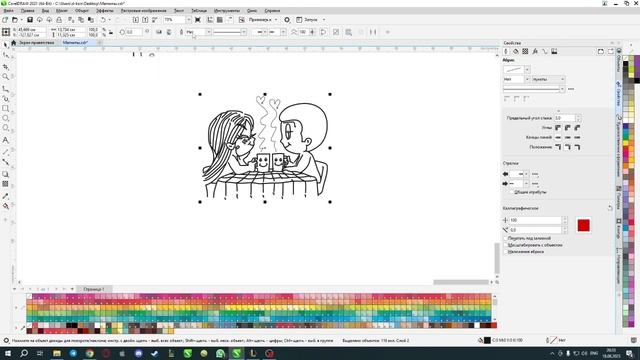Select the Crop tool in the toolbox

[6, 67]
